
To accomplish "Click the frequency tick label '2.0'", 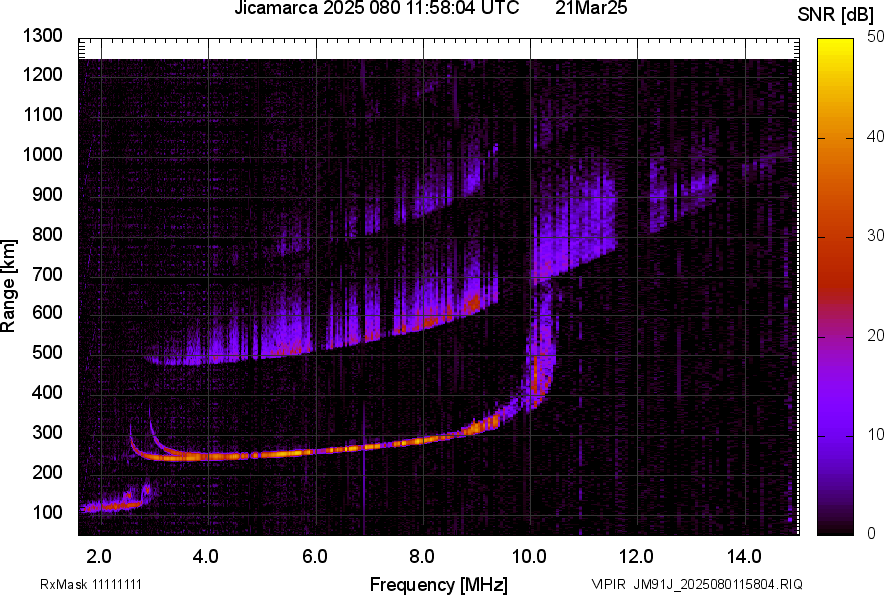I will coord(99,557).
